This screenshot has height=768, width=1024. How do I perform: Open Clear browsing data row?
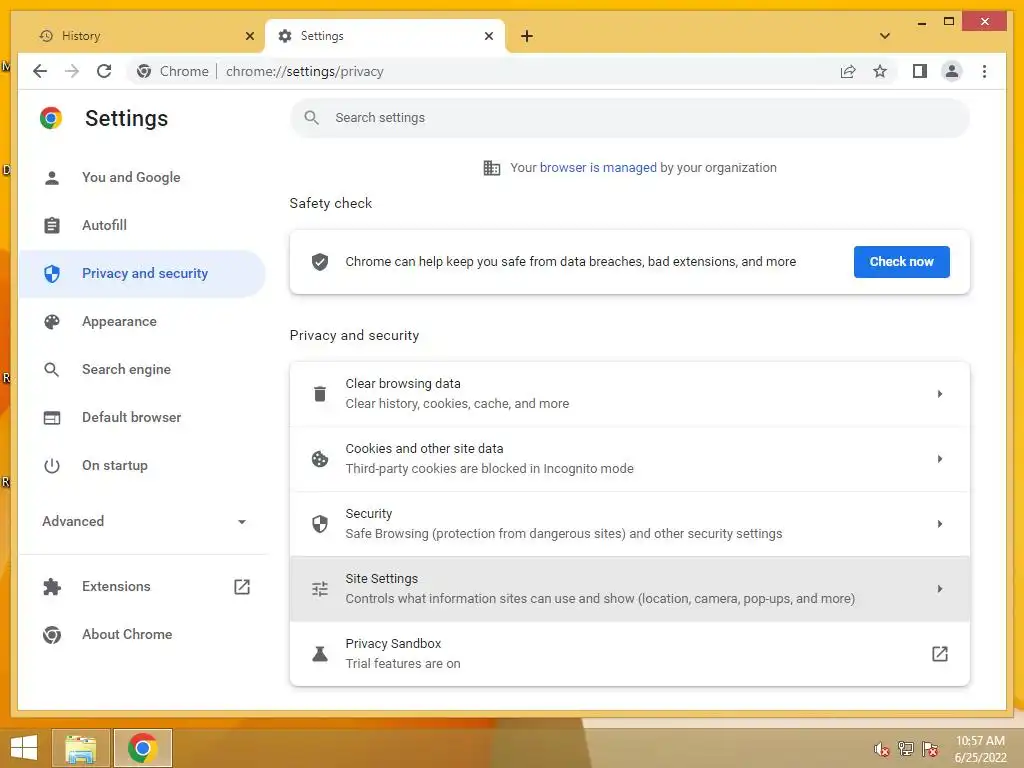click(630, 394)
